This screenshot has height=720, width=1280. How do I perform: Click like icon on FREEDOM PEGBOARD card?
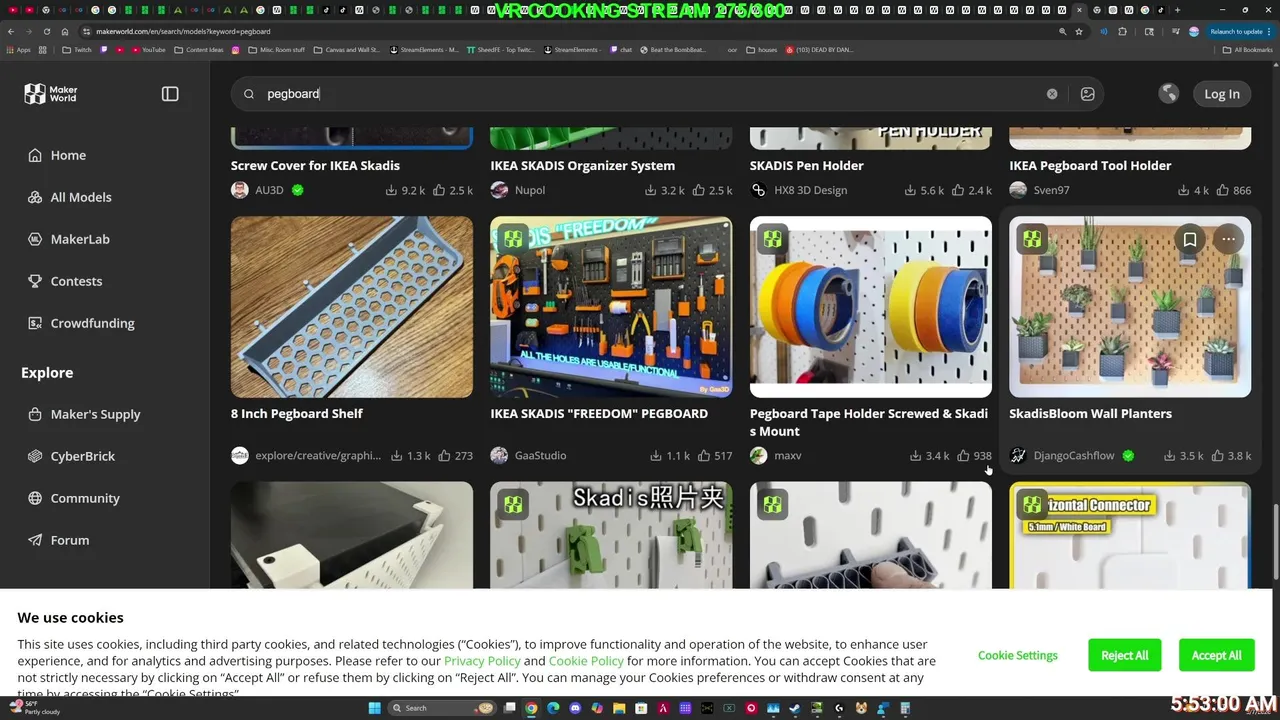point(704,455)
